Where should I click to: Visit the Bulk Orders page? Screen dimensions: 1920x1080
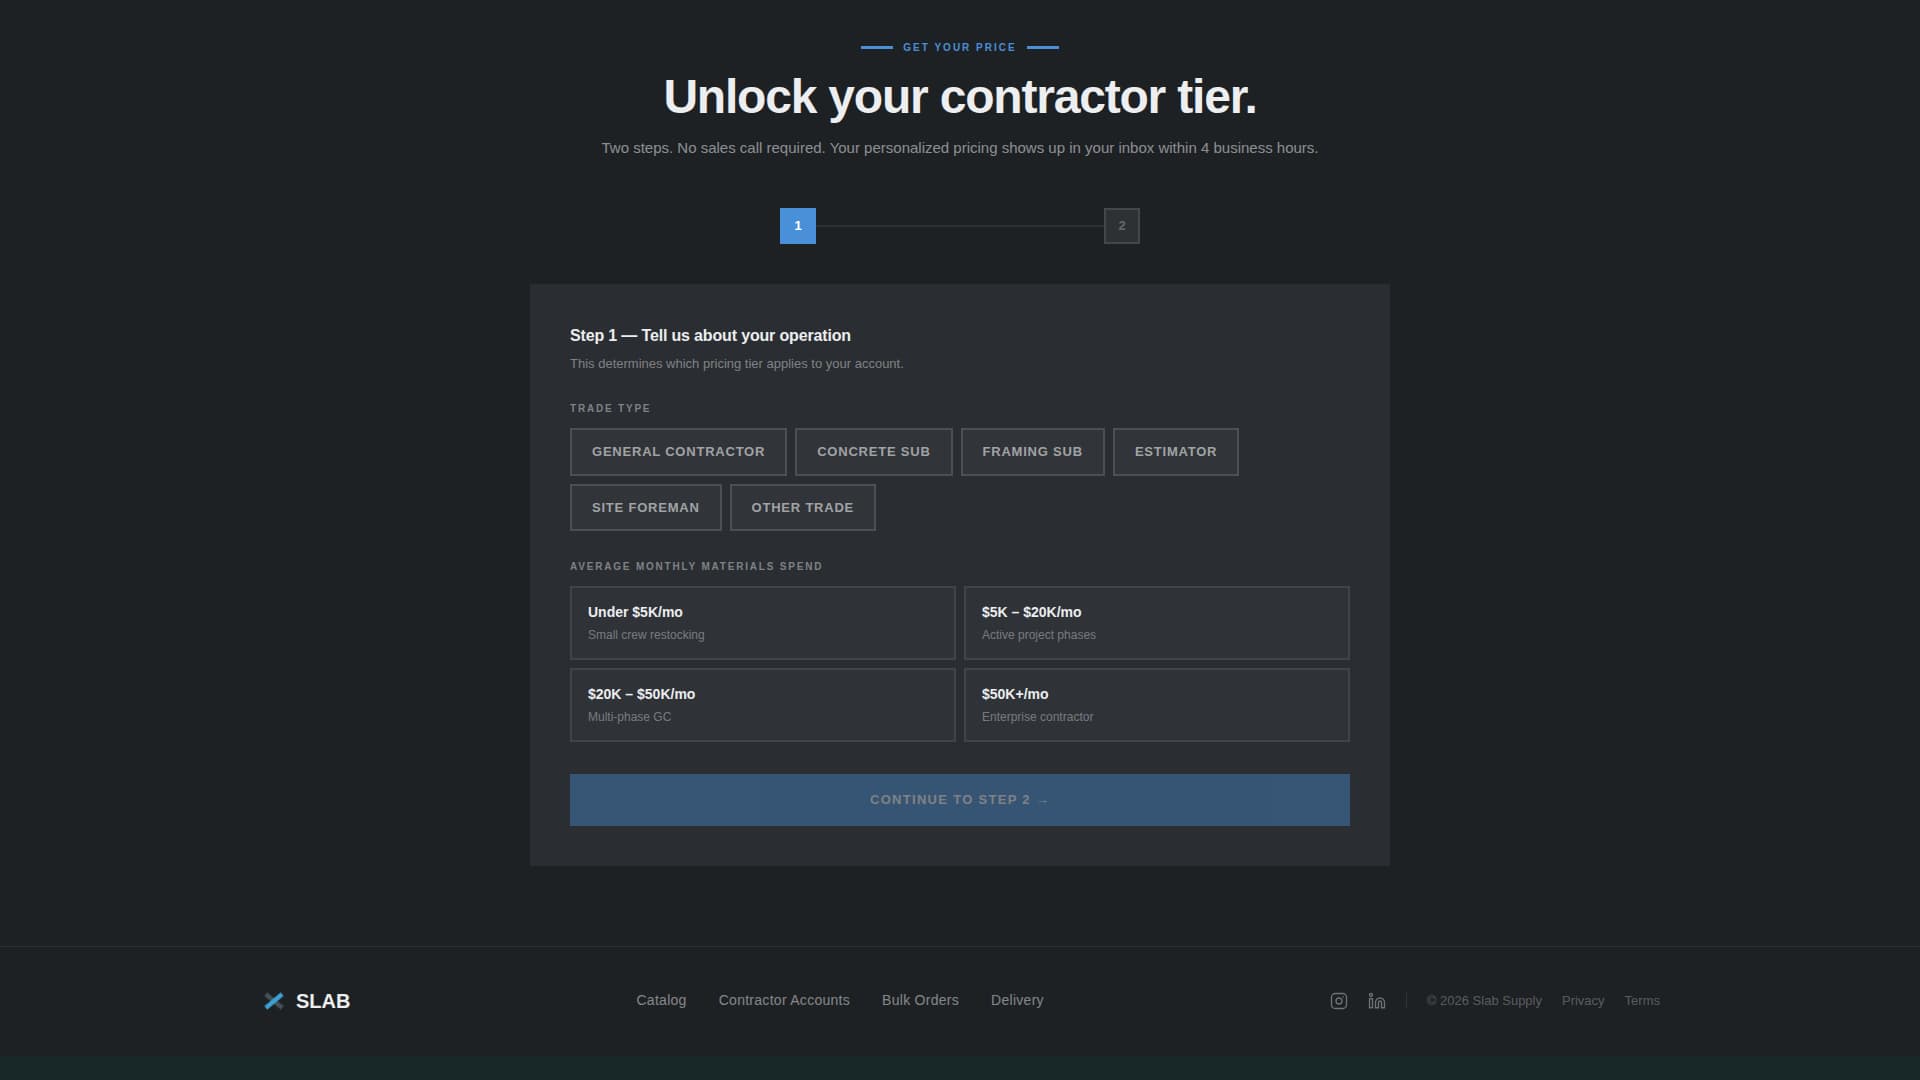coord(919,1000)
